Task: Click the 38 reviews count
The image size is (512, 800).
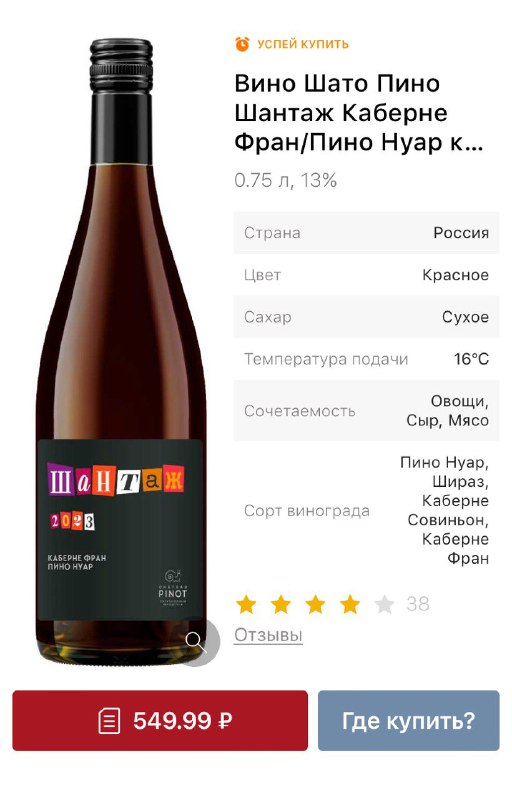Action: coord(418,604)
